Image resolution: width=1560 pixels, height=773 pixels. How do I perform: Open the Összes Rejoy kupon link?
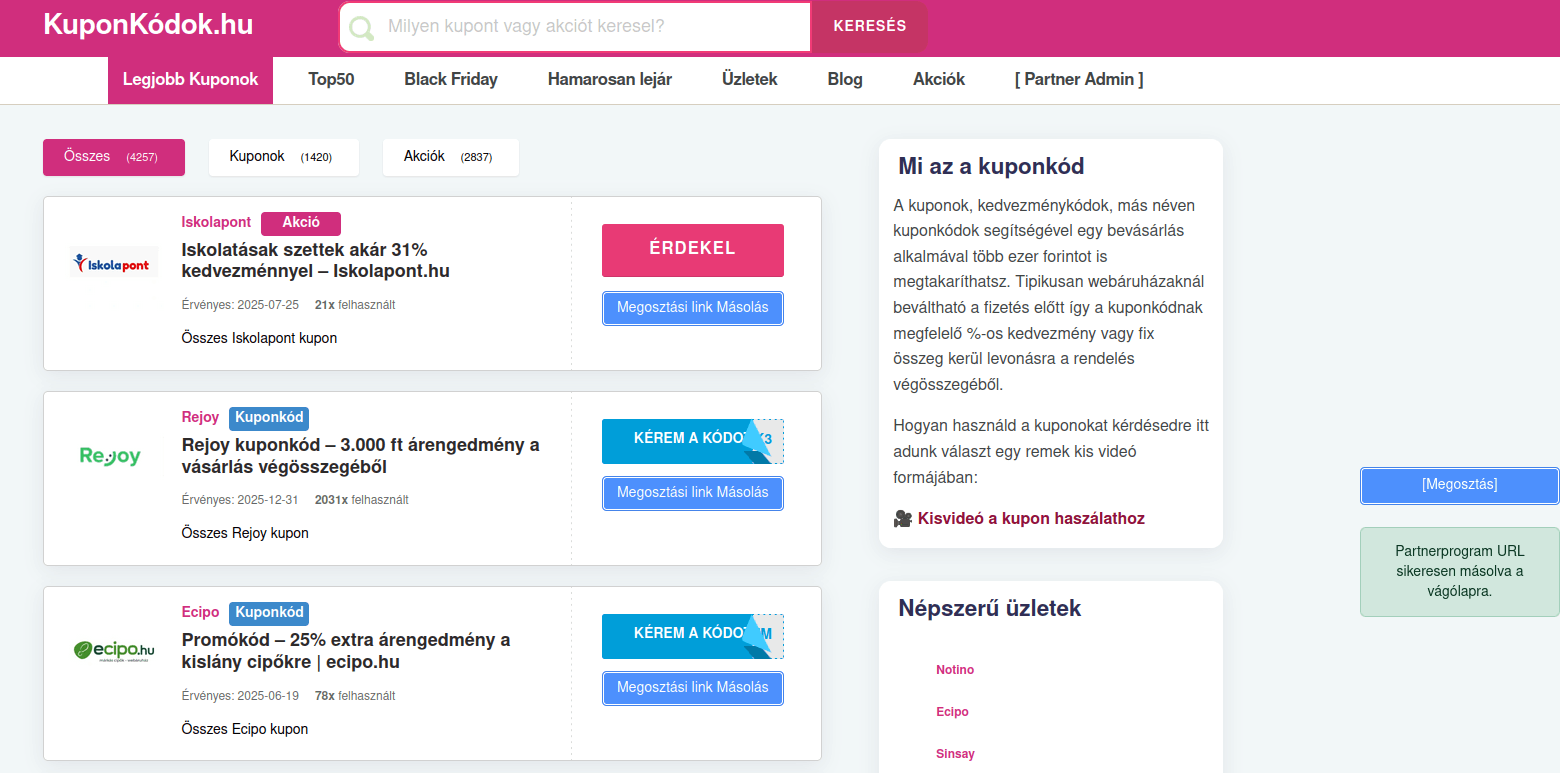(x=245, y=533)
